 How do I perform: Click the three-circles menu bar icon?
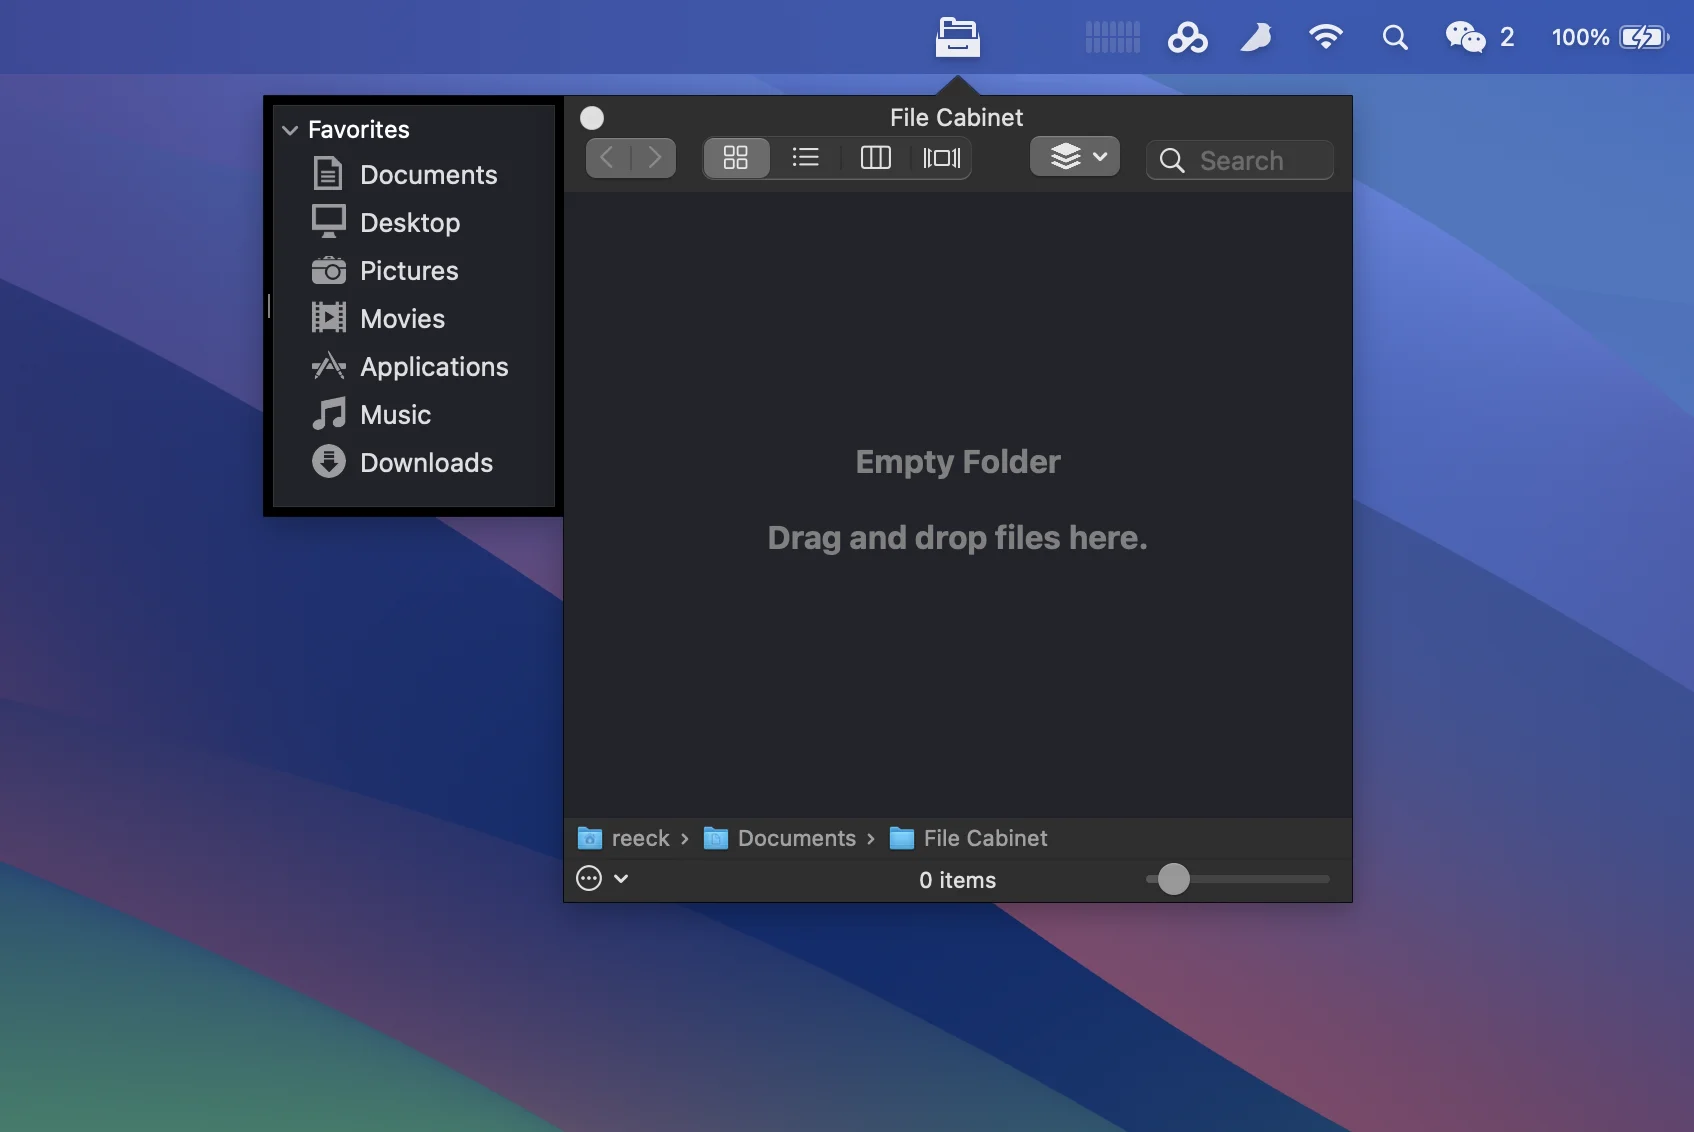point(1187,38)
